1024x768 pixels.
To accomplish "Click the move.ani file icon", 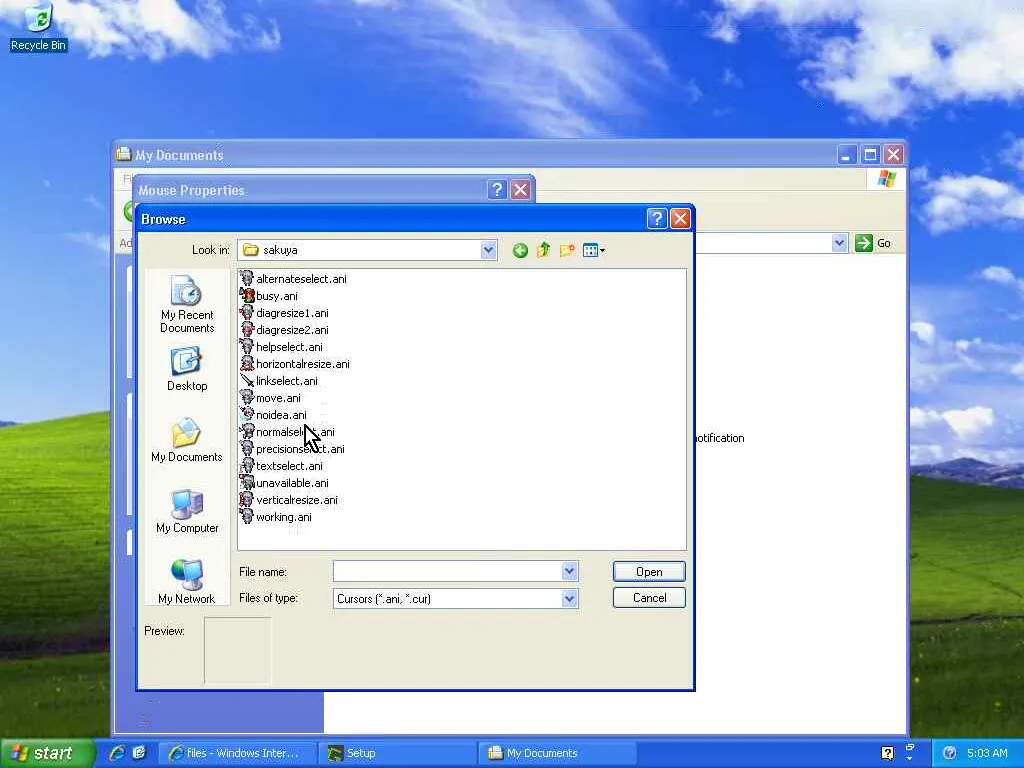I will click(x=247, y=398).
